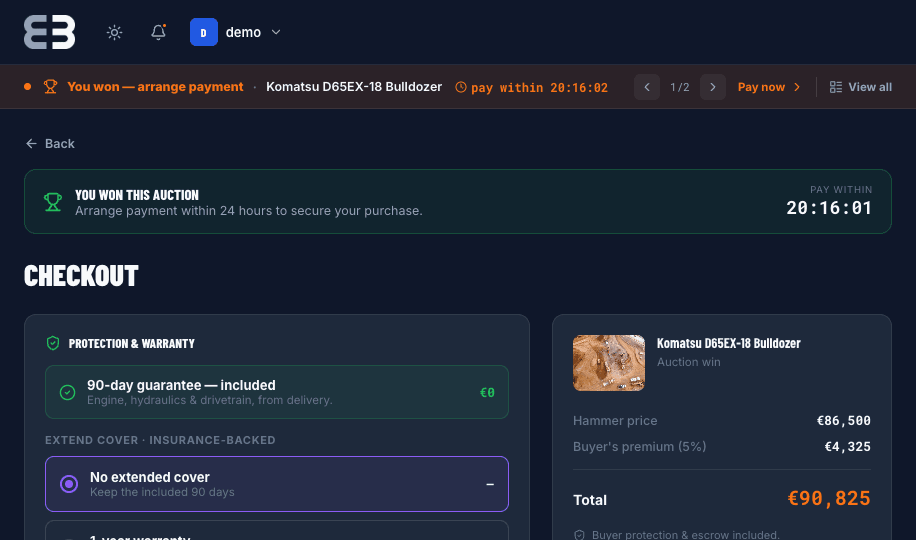Click the 90-day guarantee included card
Screen dimensions: 916x540
pyautogui.click(x=277, y=392)
